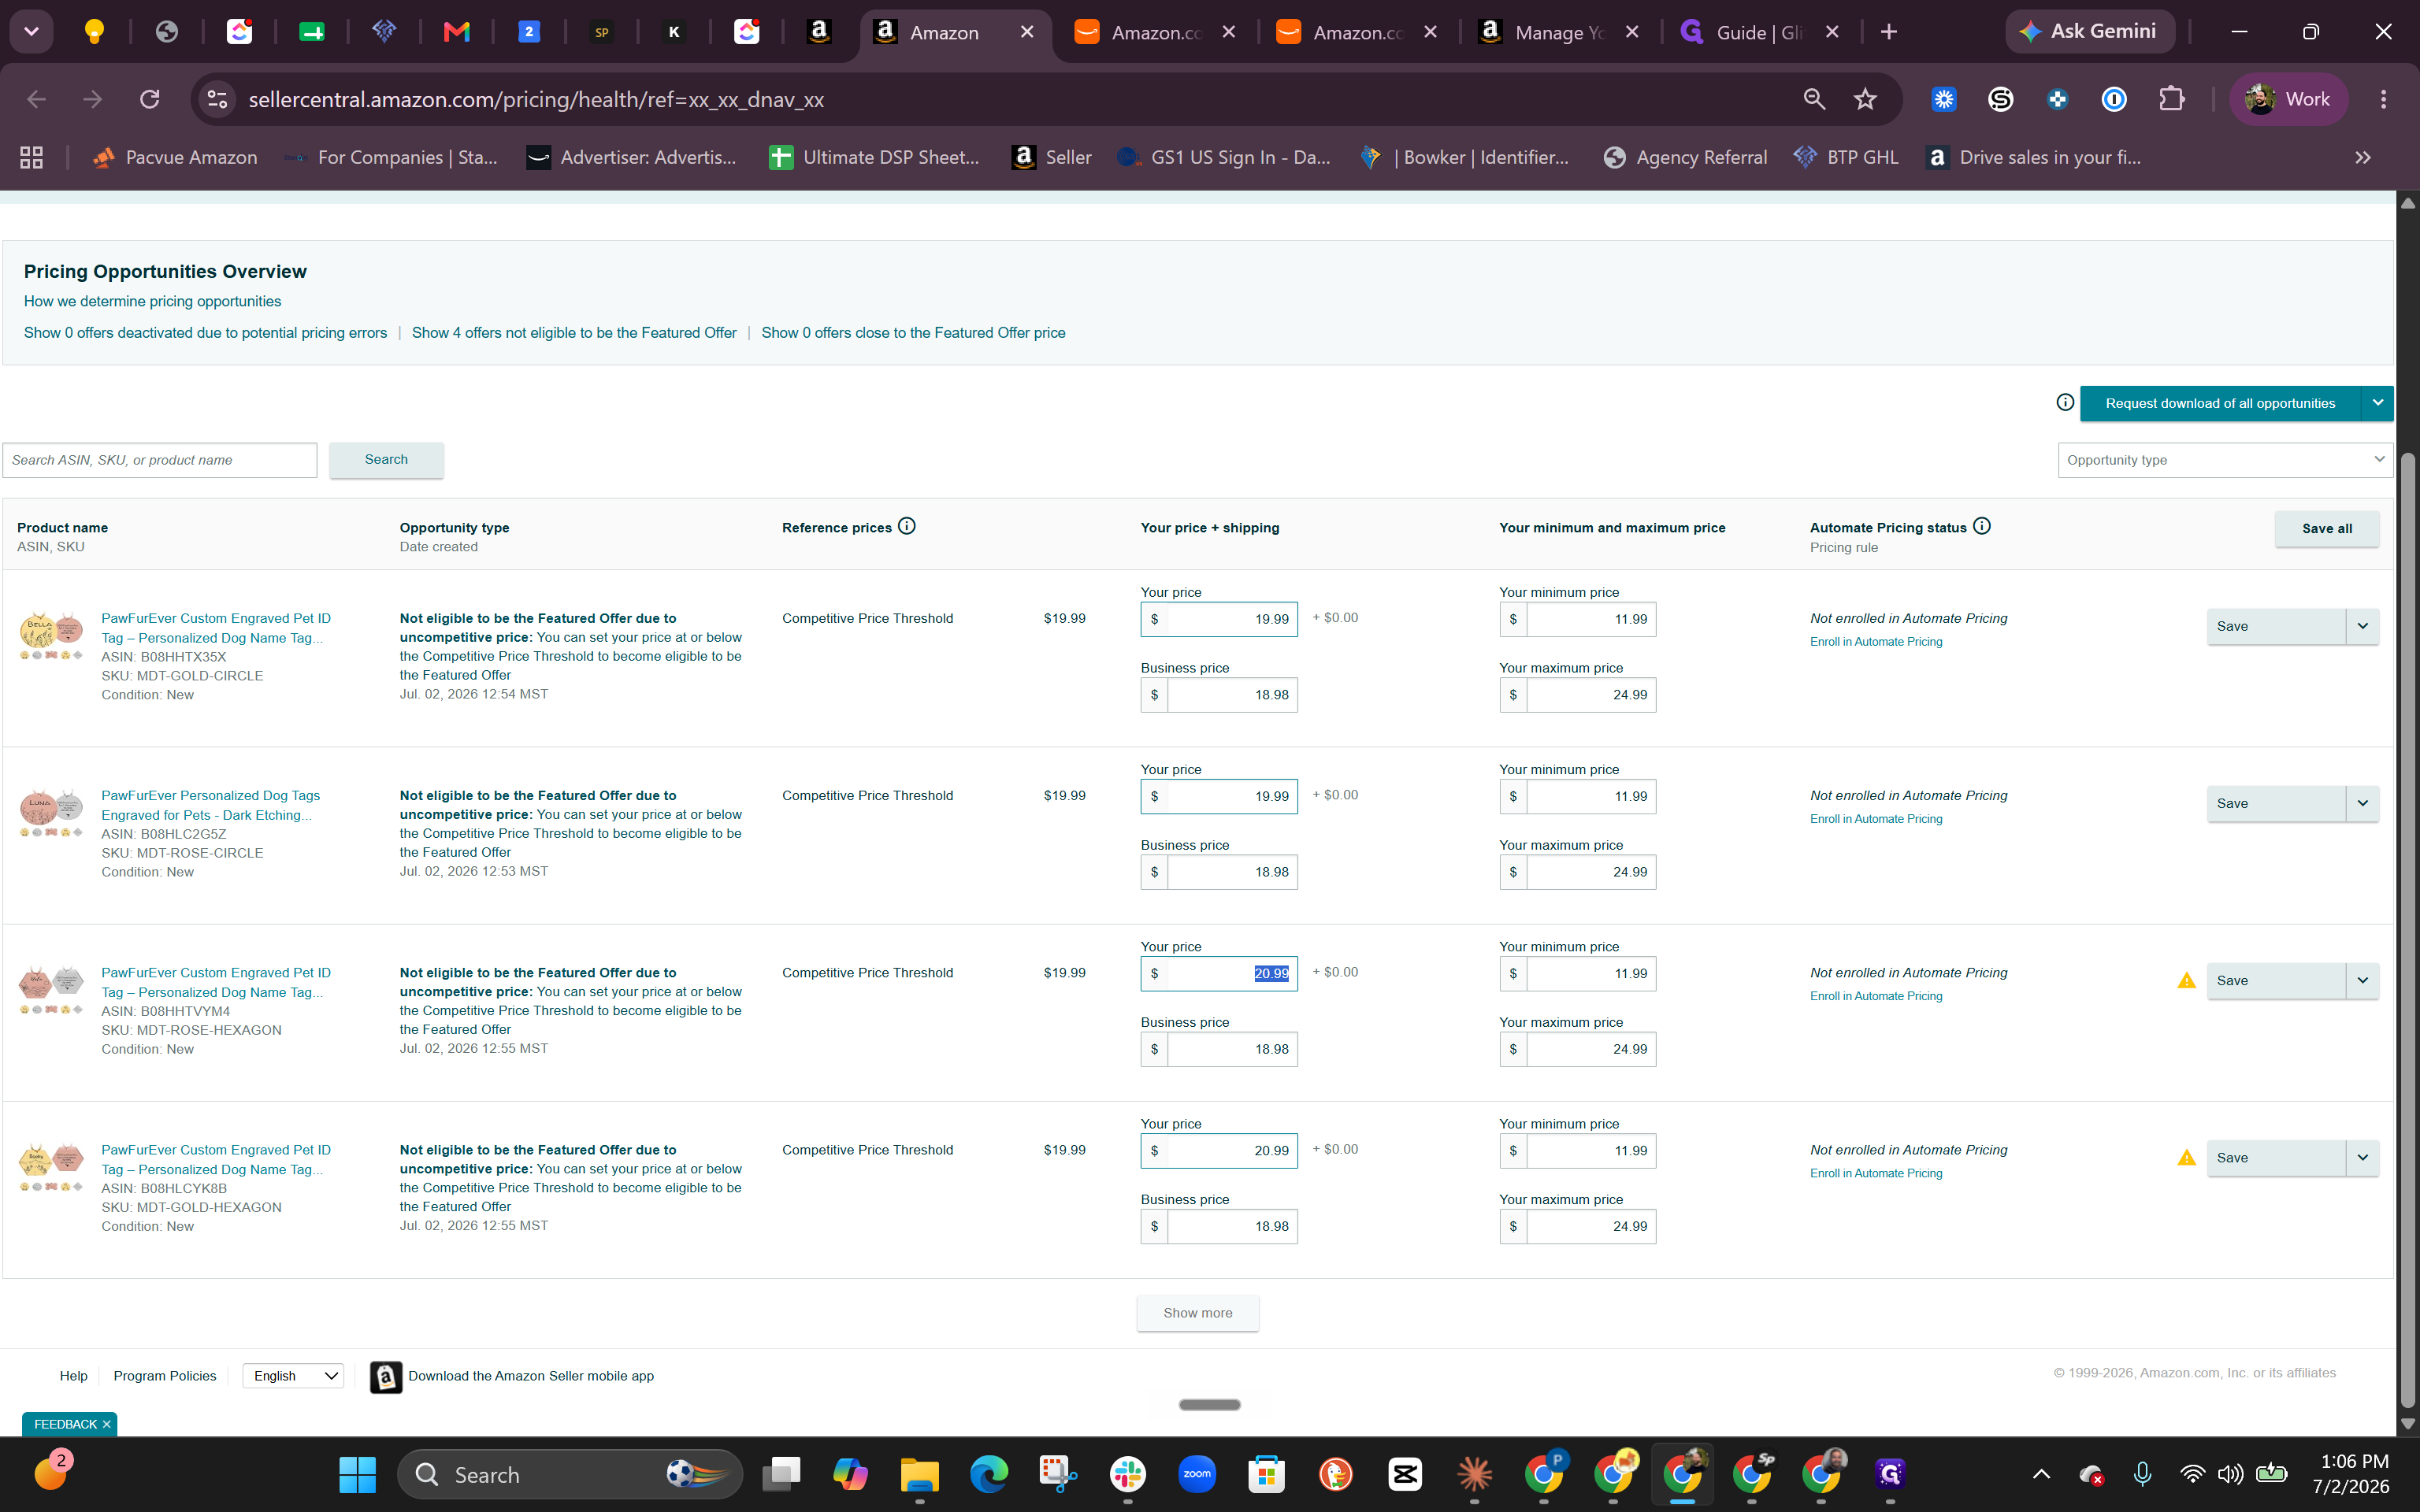2420x1512 pixels.
Task: Open the Extensions puzzle icon
Action: [x=2171, y=99]
